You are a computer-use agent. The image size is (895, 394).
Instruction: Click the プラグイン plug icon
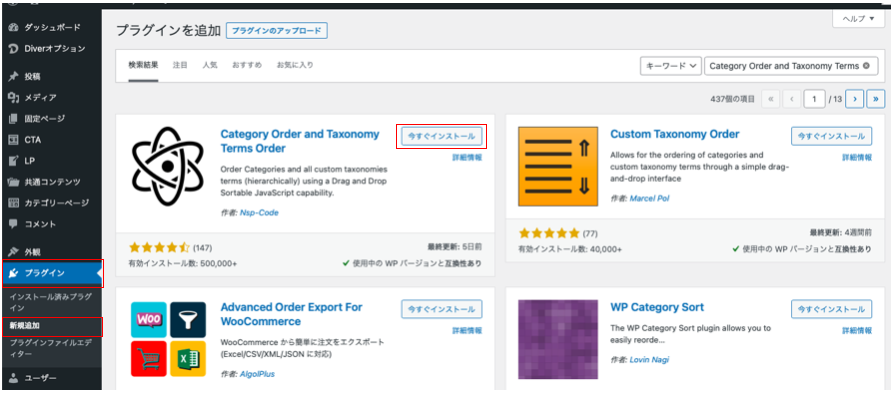pyautogui.click(x=14, y=273)
